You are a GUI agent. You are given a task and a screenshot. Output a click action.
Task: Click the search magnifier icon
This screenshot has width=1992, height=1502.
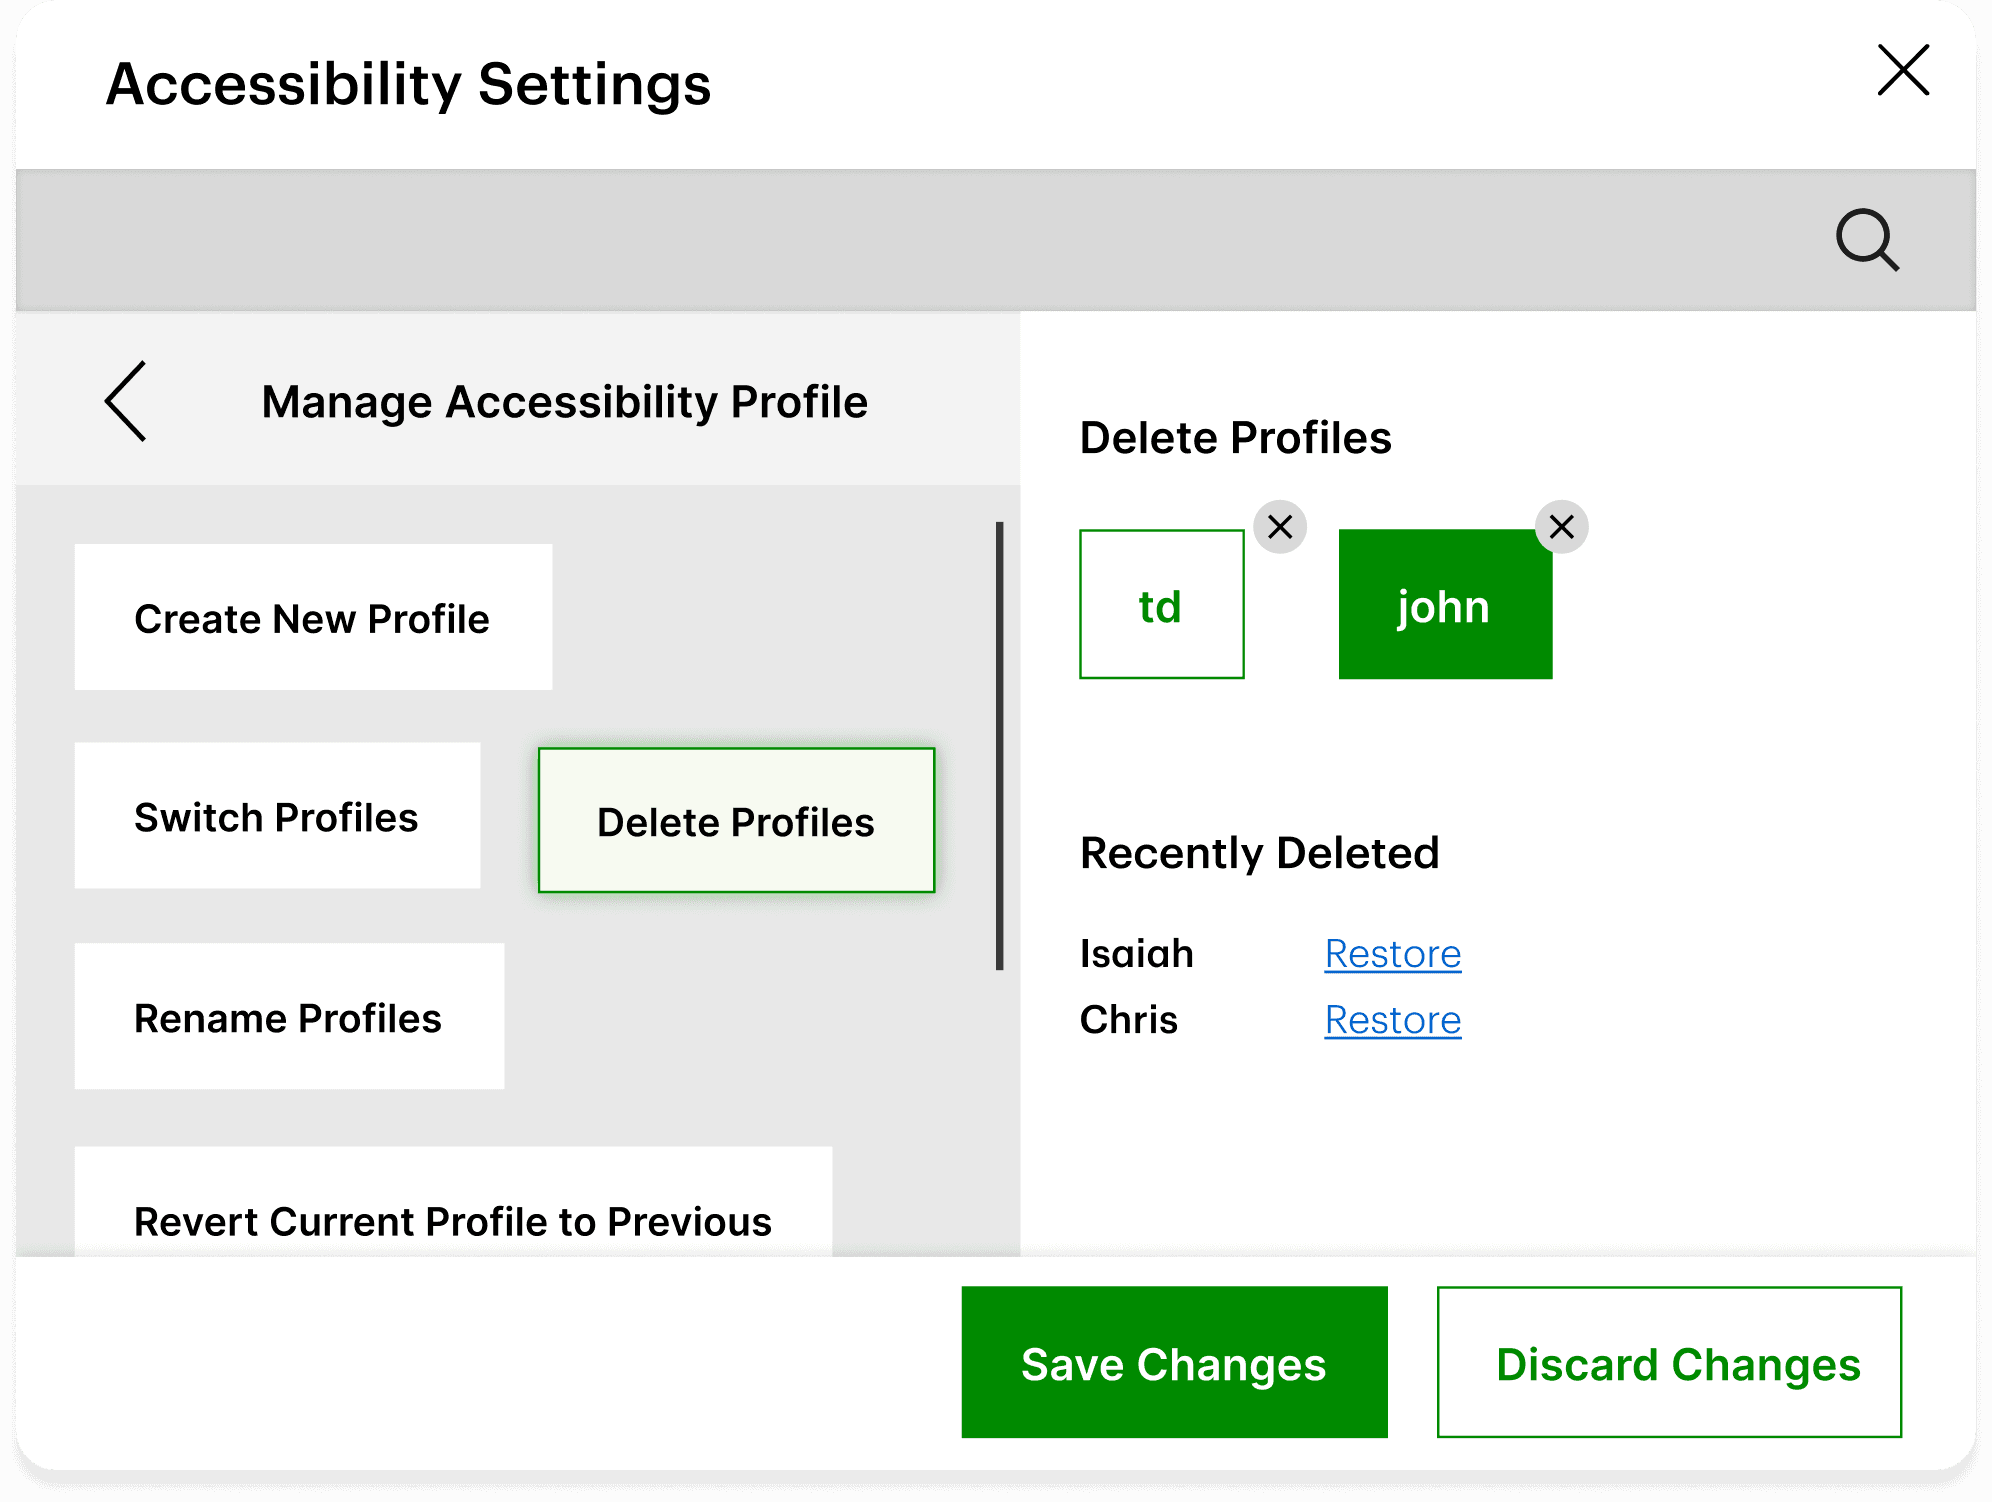pos(1867,240)
